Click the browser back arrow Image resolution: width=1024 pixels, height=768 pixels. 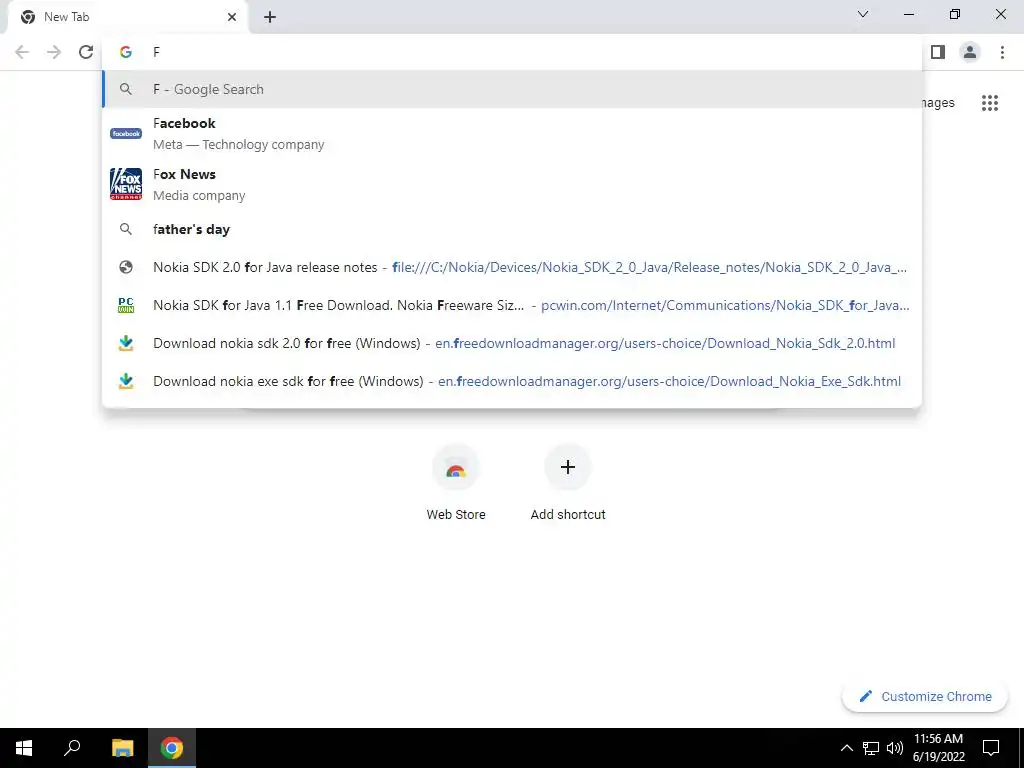(x=22, y=52)
